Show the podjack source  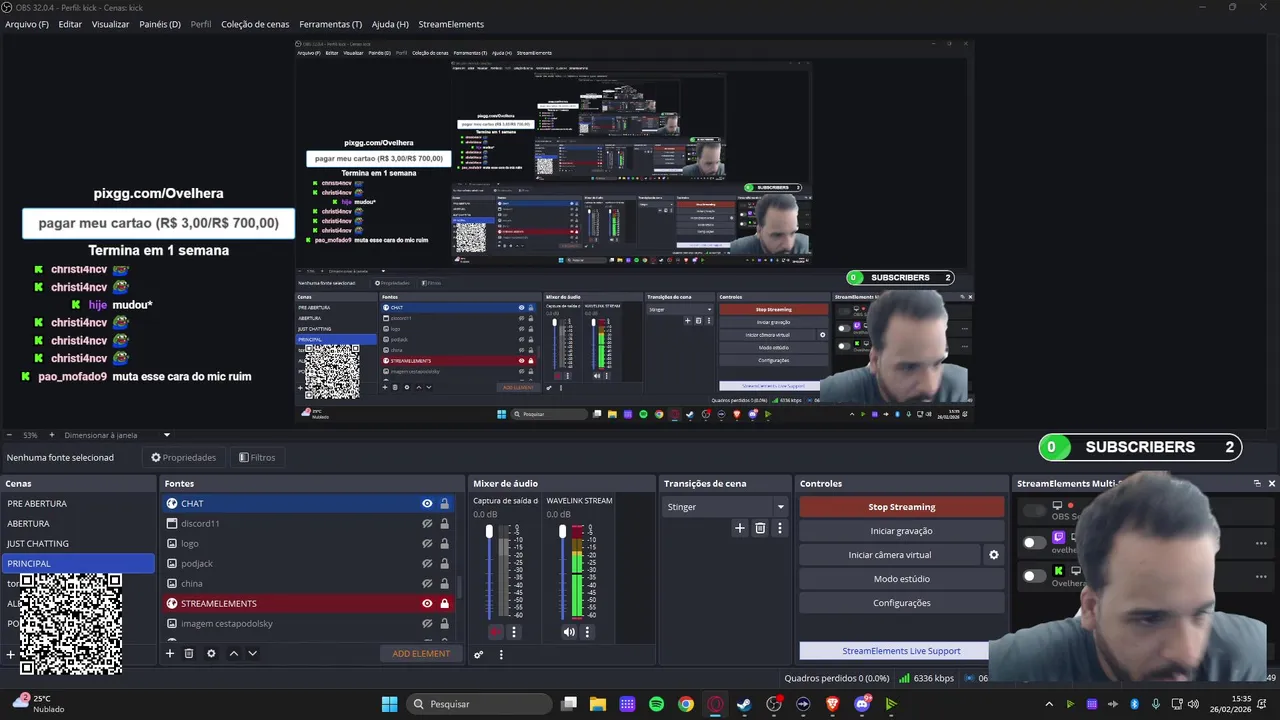[x=427, y=563]
